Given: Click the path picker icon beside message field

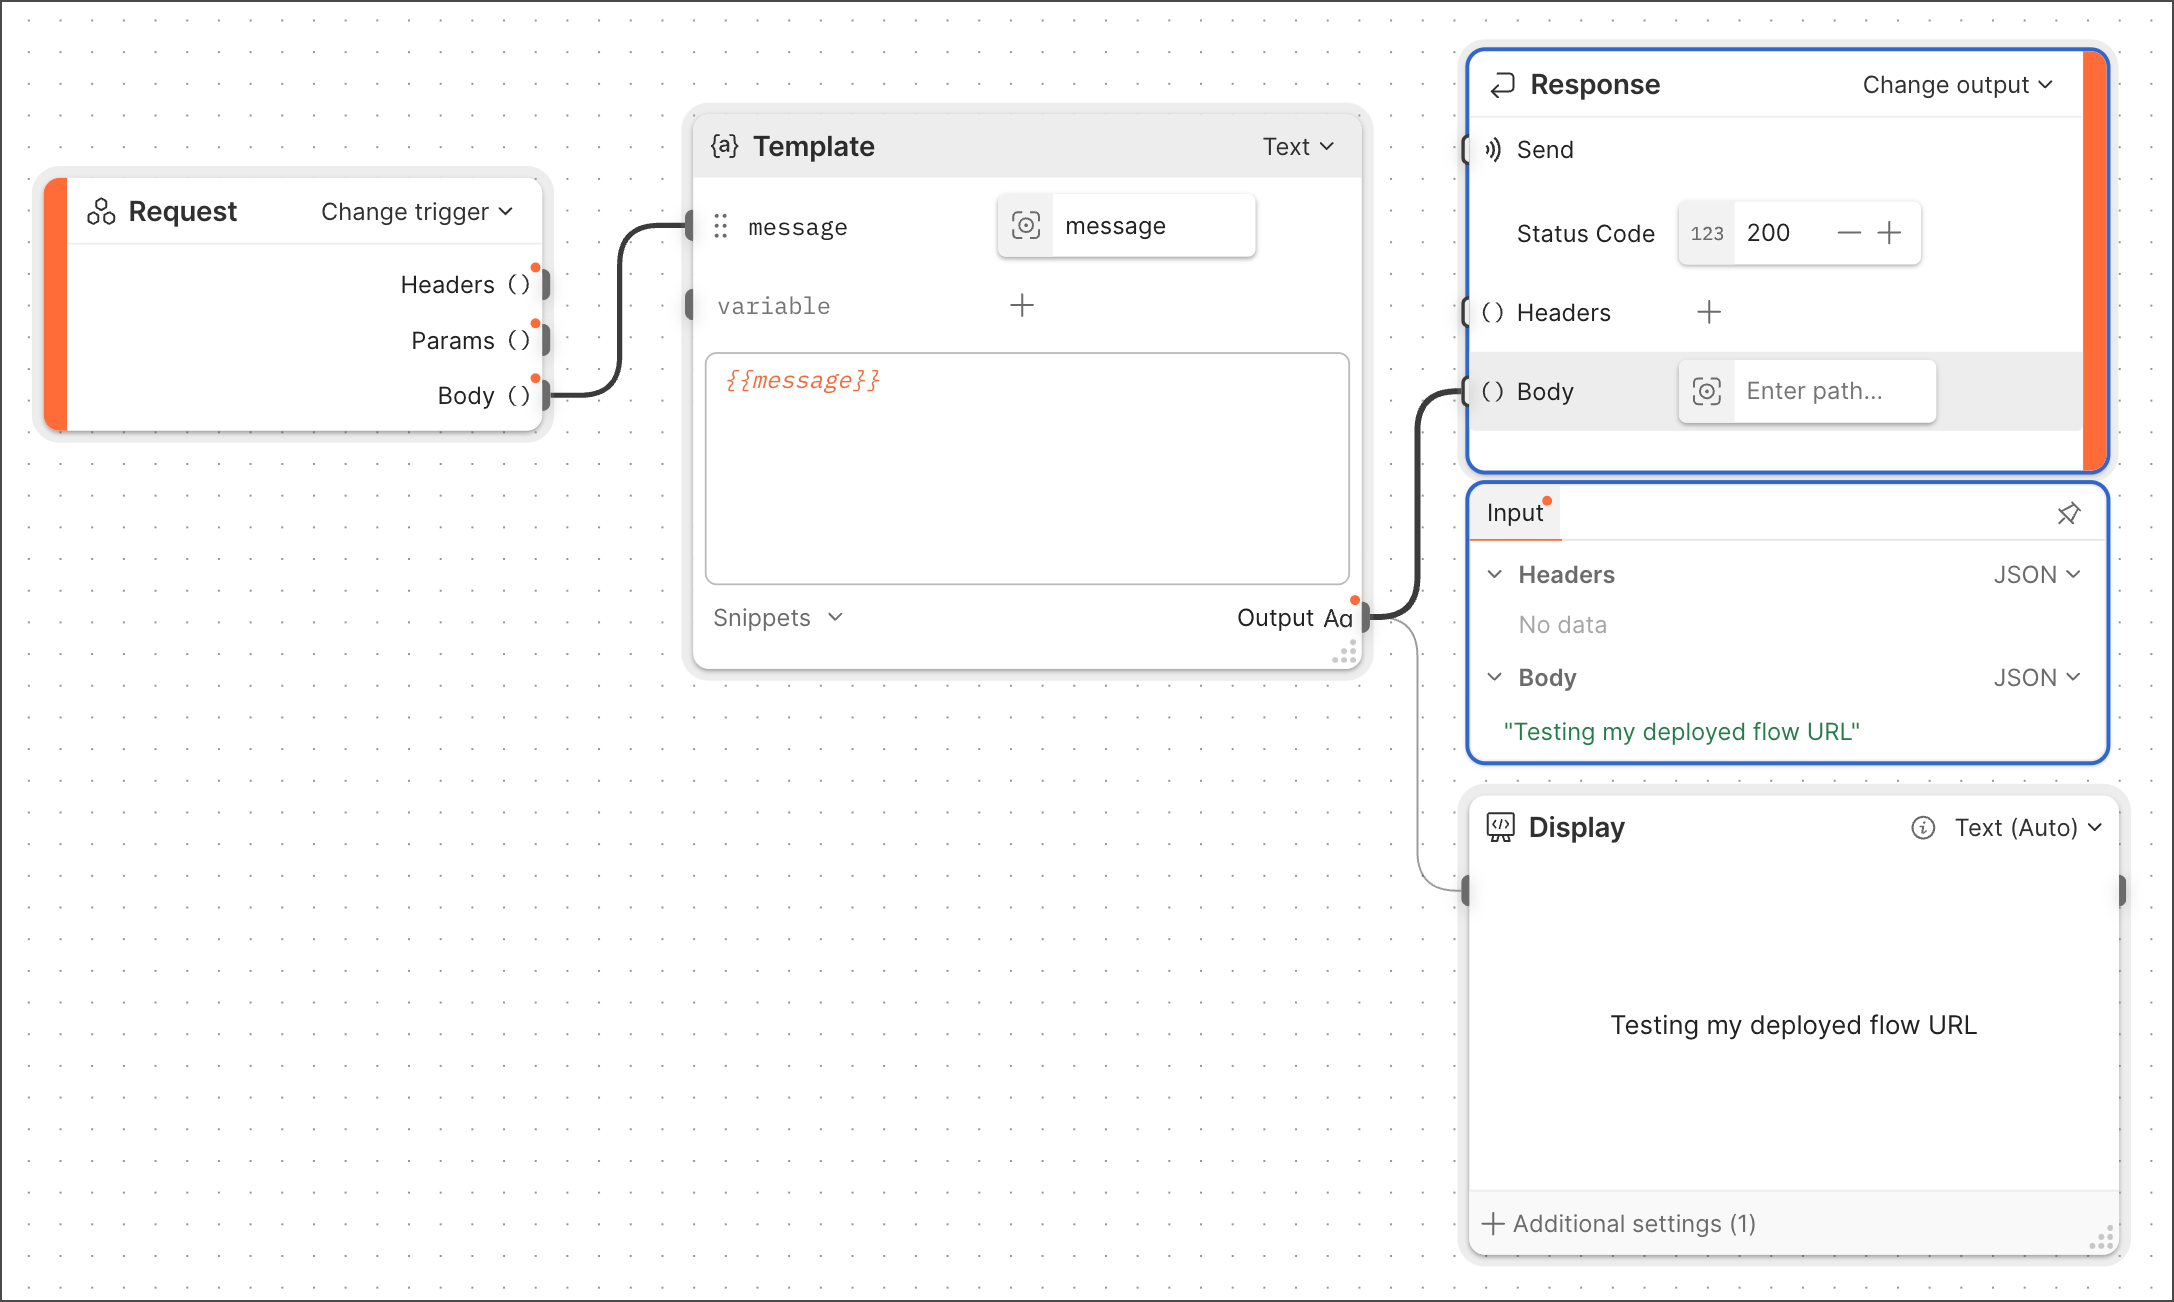Looking at the screenshot, I should [x=1026, y=226].
